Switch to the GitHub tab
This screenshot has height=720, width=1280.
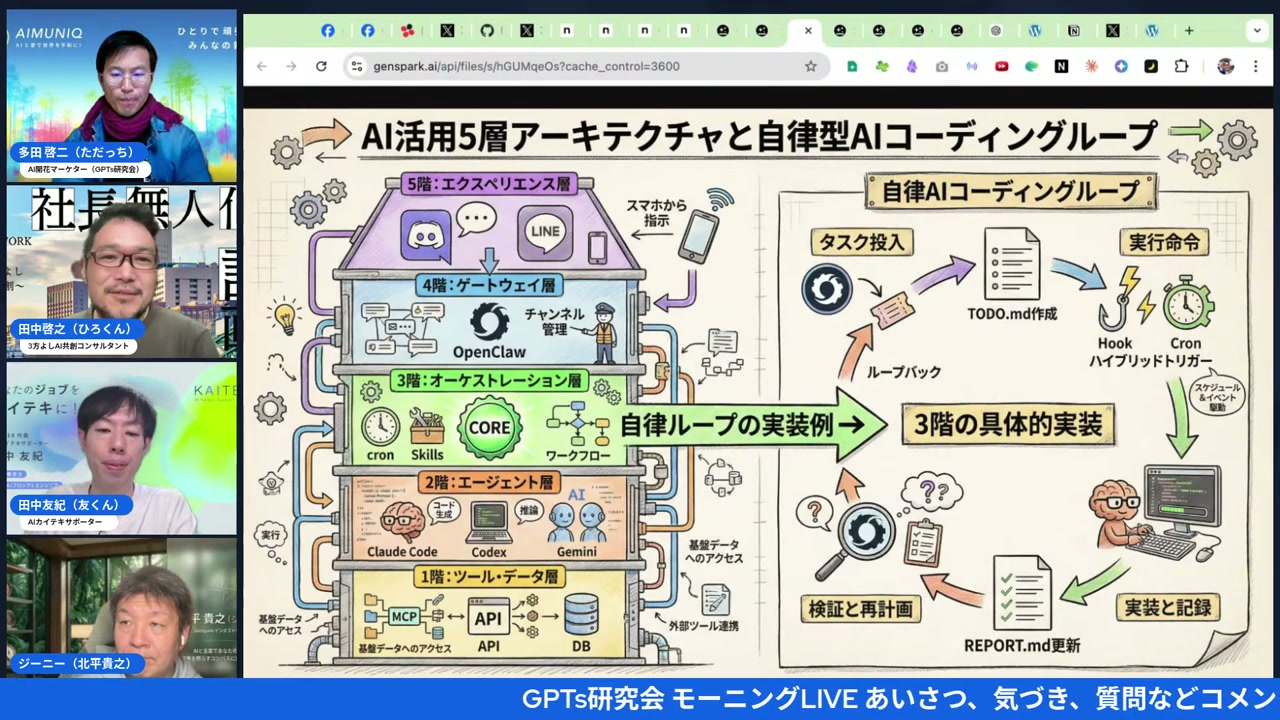[486, 31]
